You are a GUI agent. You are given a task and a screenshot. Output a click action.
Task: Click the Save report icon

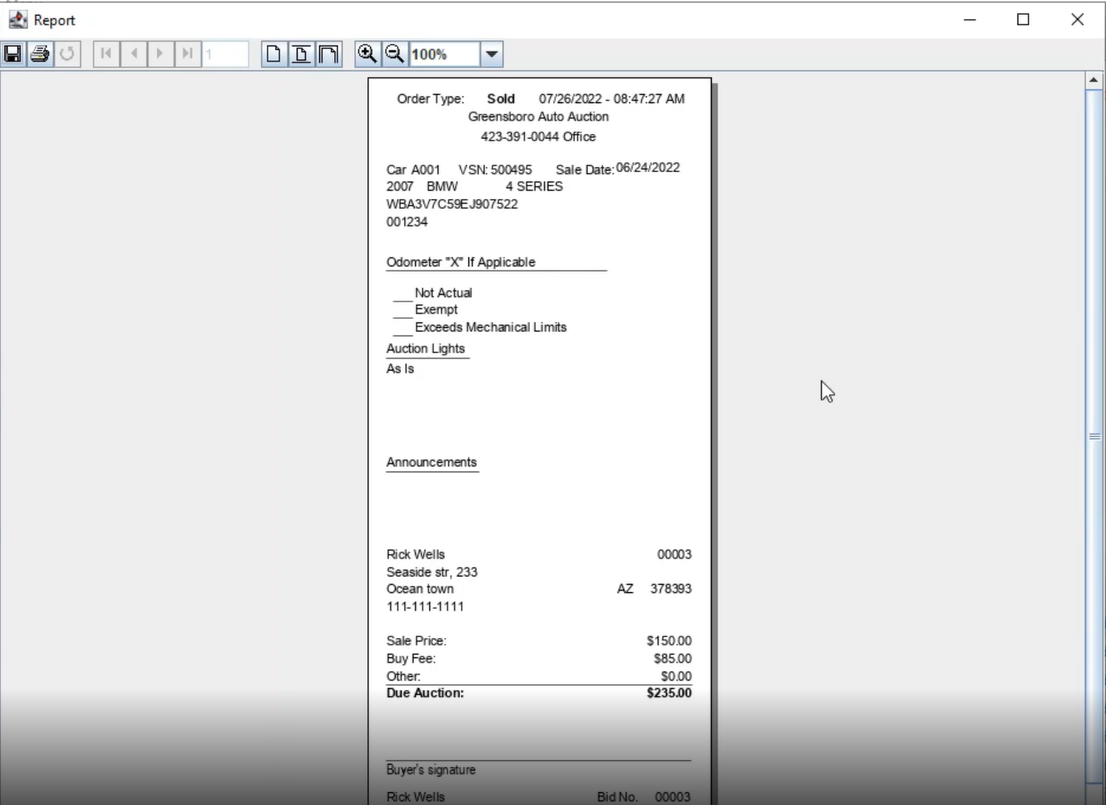tap(14, 54)
